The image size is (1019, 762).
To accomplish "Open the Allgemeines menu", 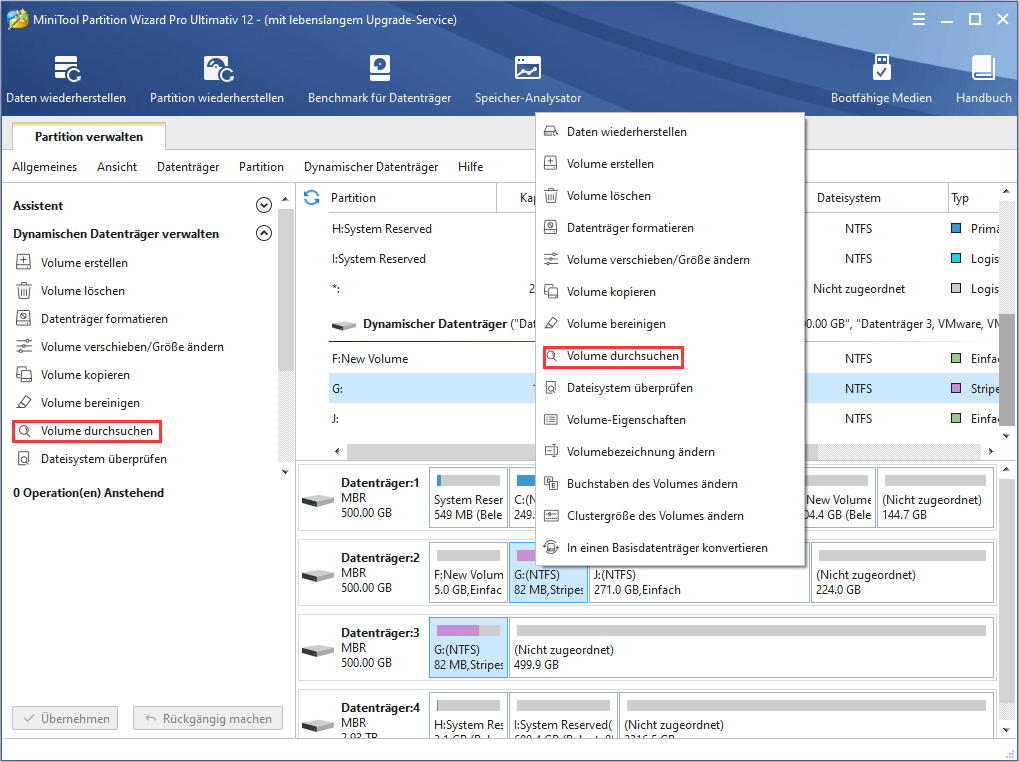I will (x=44, y=167).
